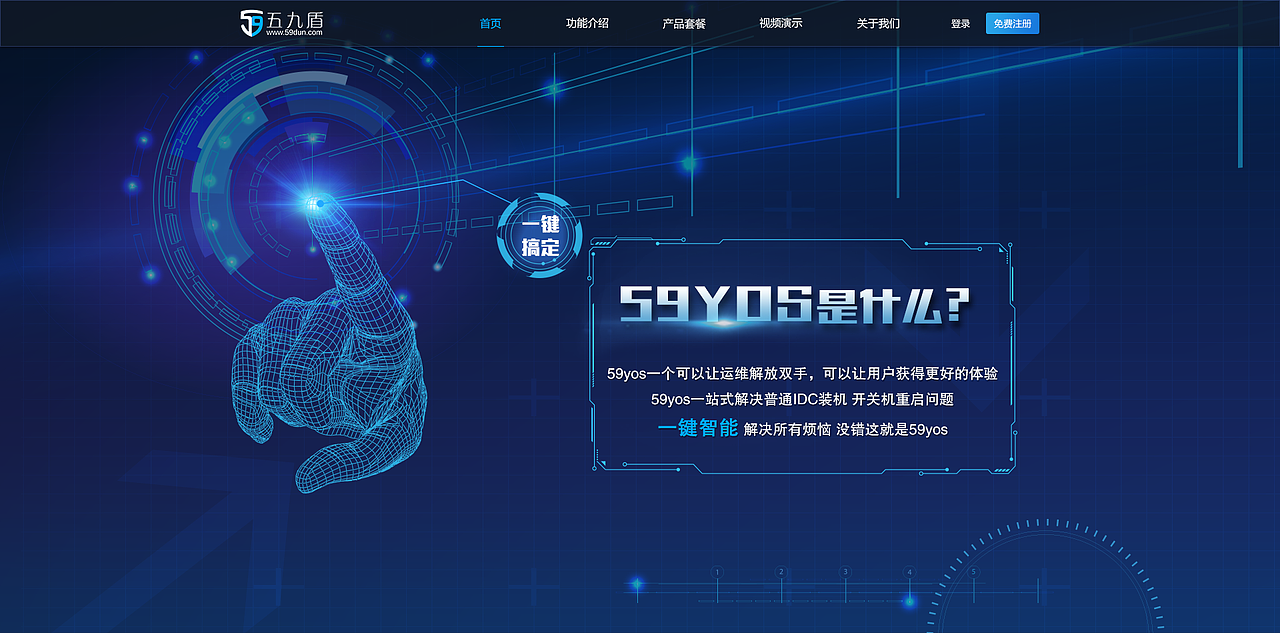Click the www.59dun.com logo text
1280x633 pixels.
295,31
